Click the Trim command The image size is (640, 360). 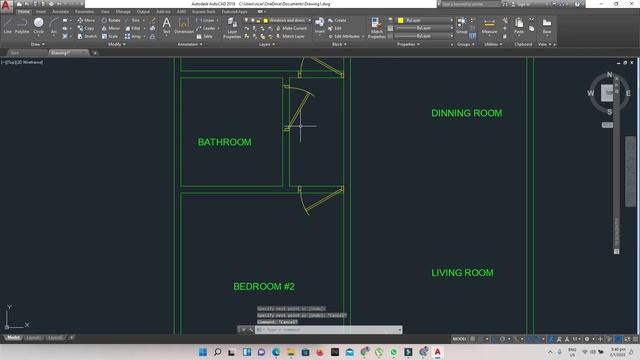click(x=133, y=20)
